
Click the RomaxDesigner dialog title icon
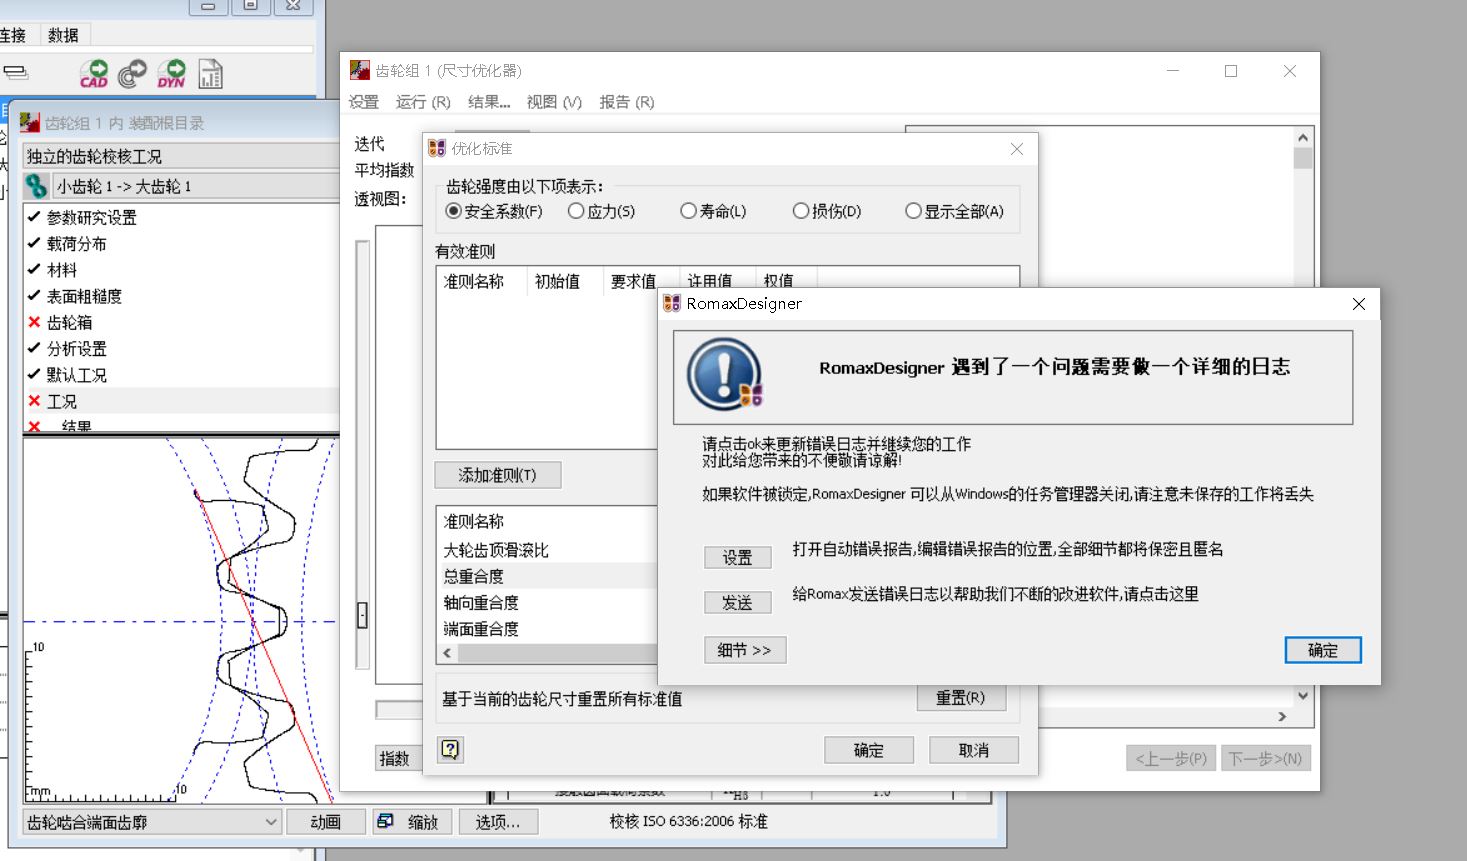coord(672,303)
